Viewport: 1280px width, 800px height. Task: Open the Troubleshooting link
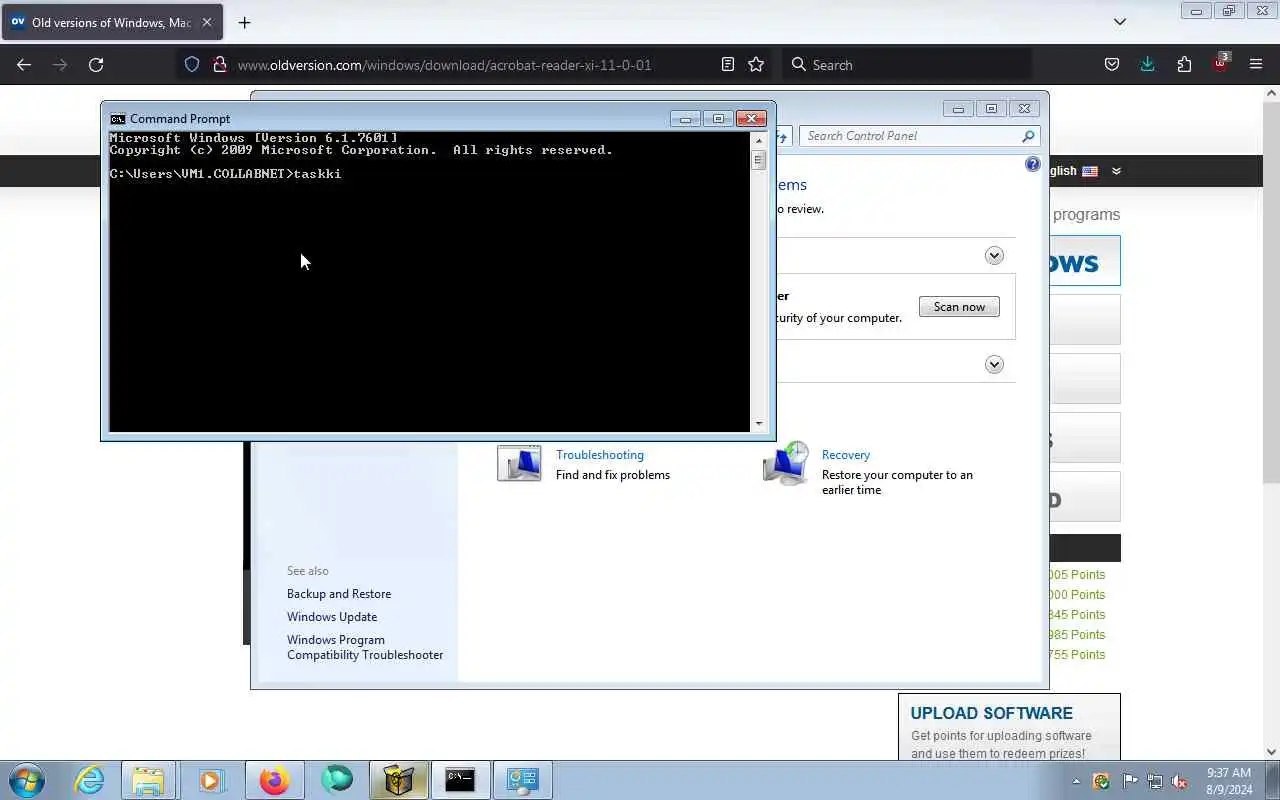click(600, 455)
